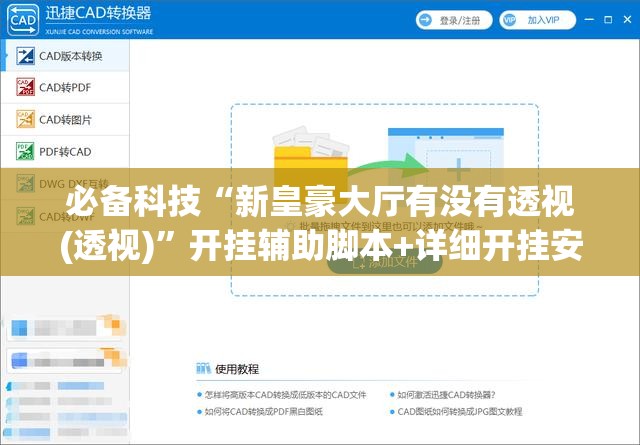Open CAD版本转换 menu entry
The height and width of the screenshot is (445, 640).
[65, 56]
